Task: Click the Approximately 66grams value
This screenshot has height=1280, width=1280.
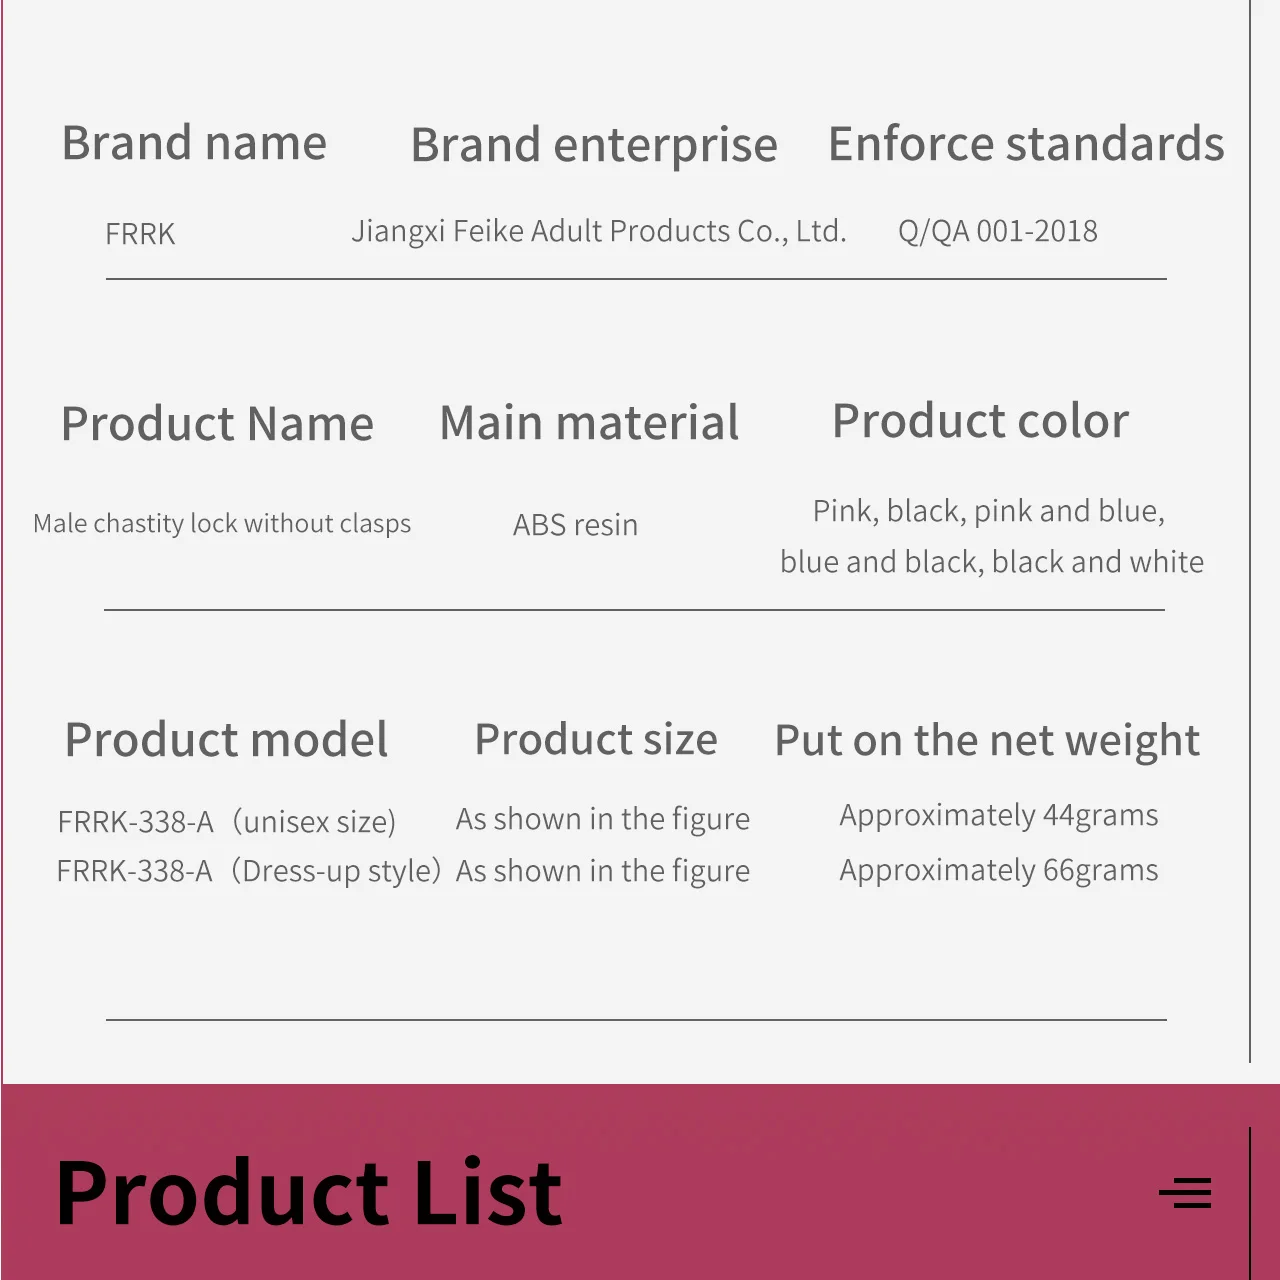Action: click(x=999, y=871)
